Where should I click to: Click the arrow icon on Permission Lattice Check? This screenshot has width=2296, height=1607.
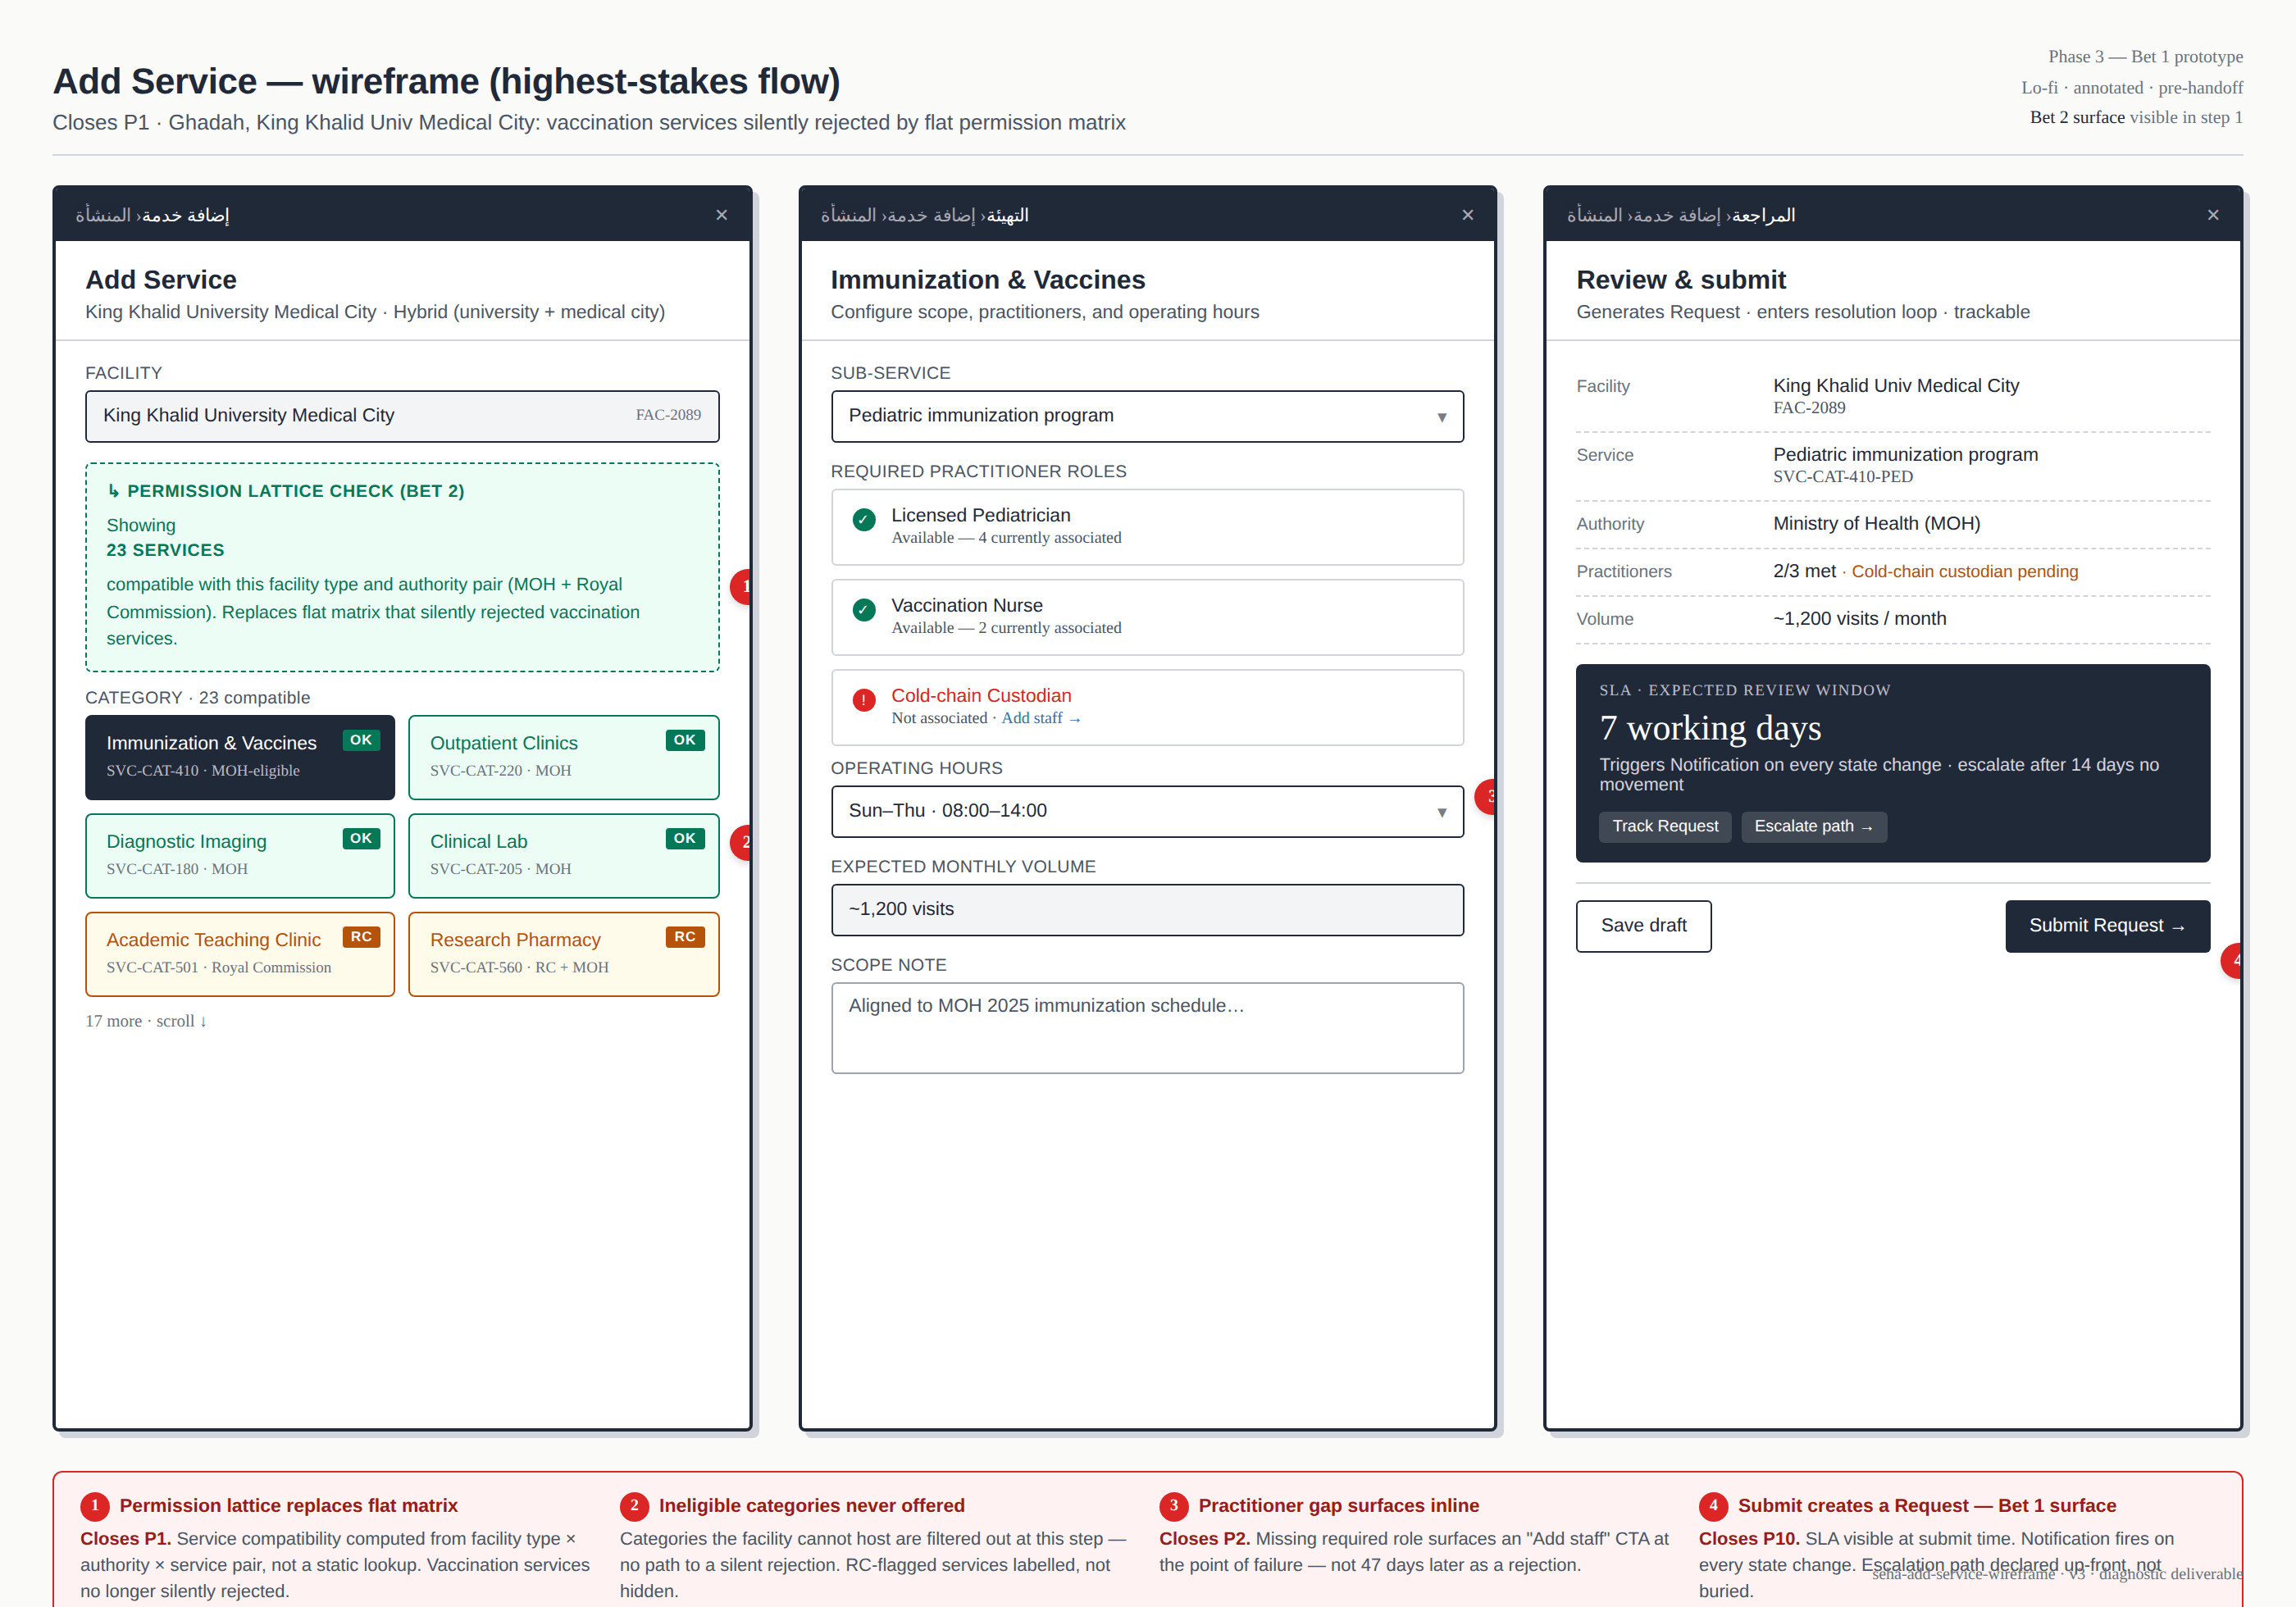pyautogui.click(x=113, y=490)
